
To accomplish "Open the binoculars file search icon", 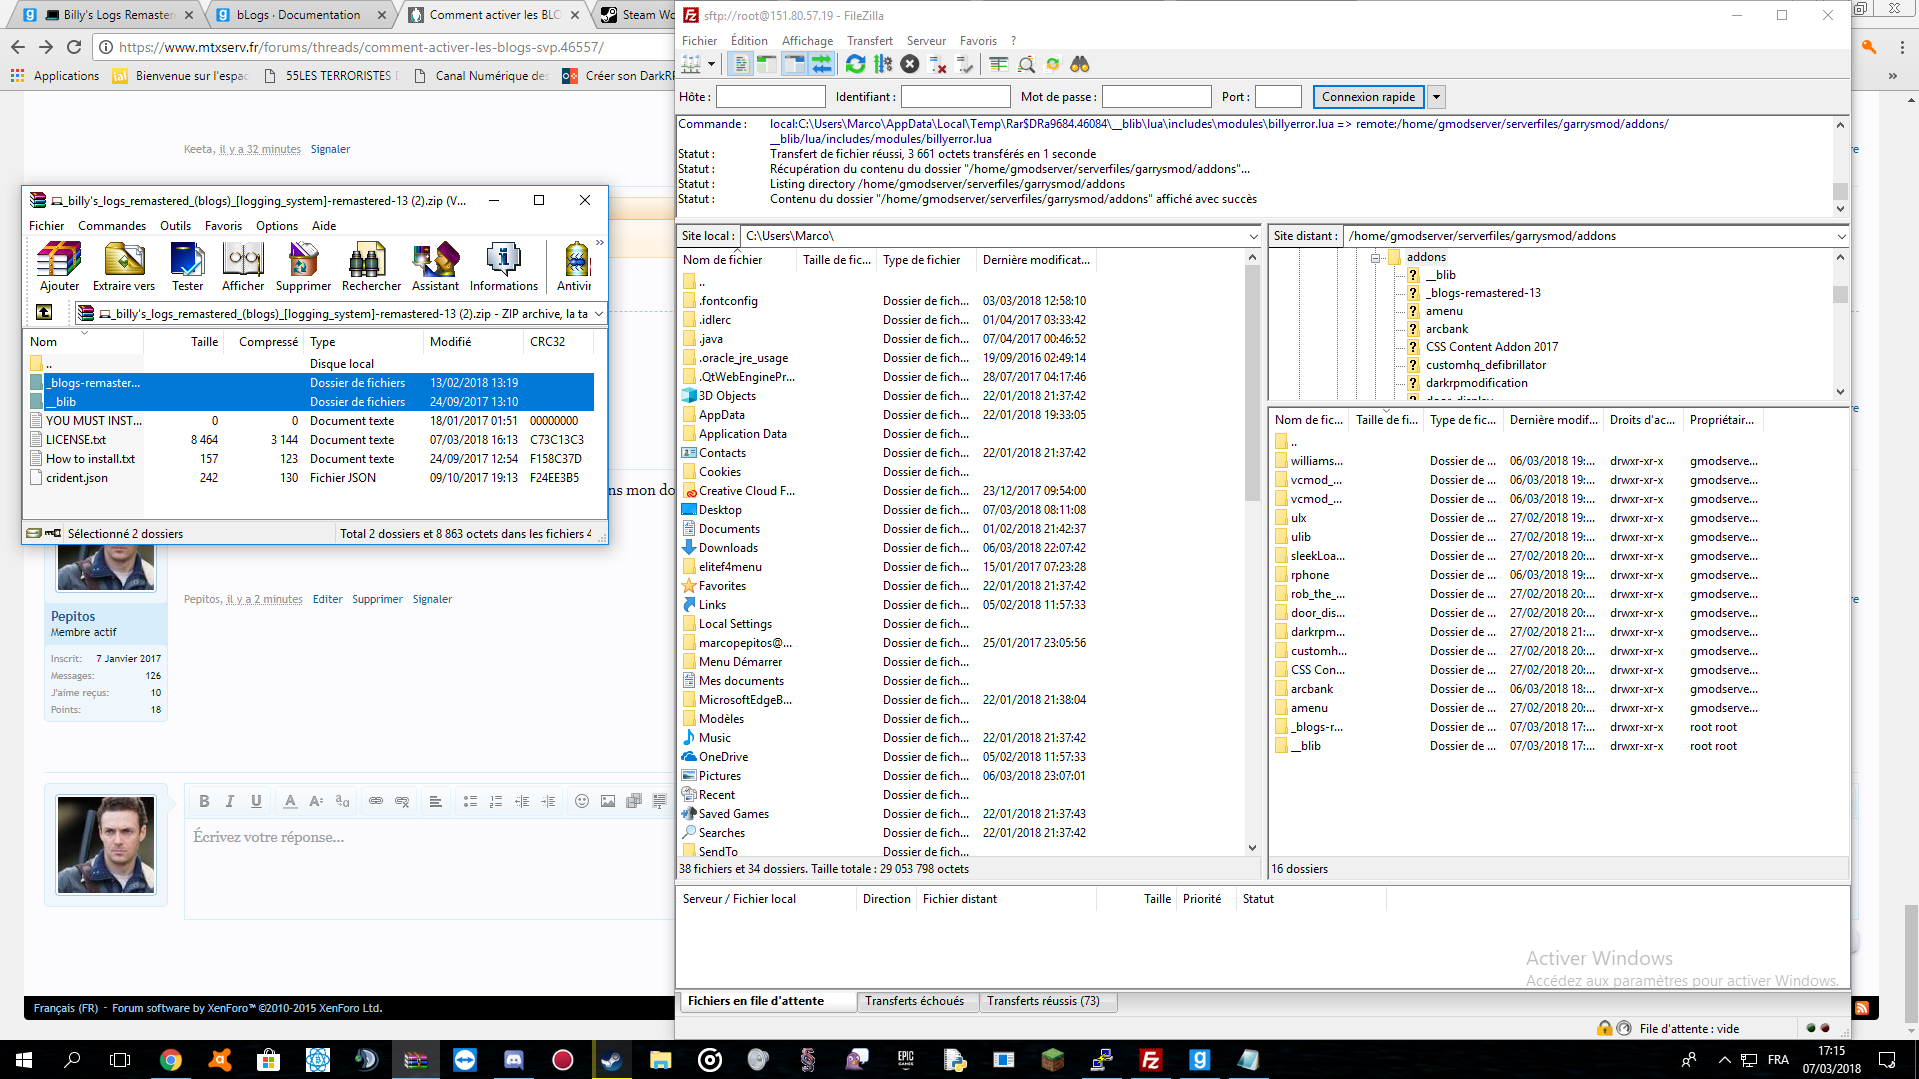I will [x=1079, y=64].
